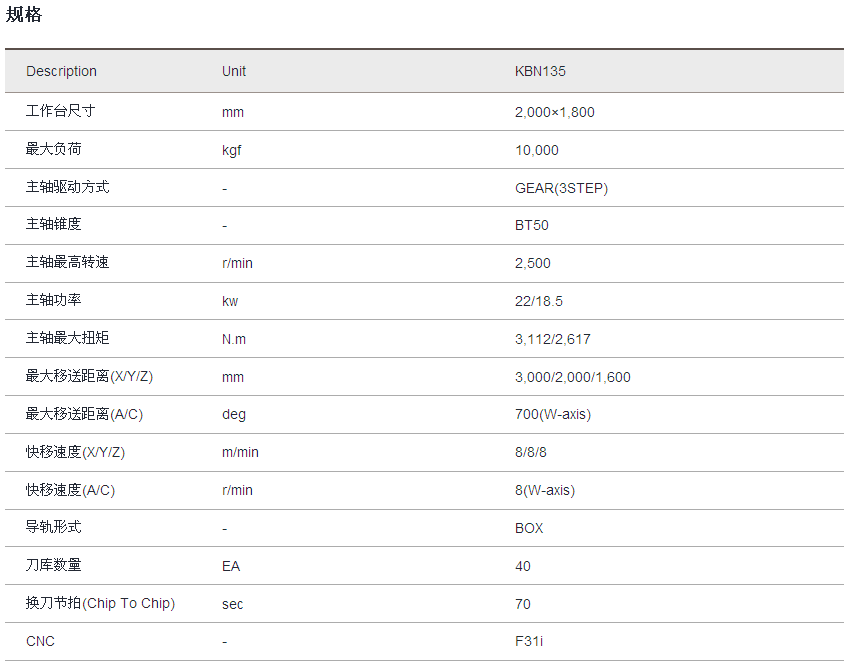Select the KBN135 model column header

point(540,71)
